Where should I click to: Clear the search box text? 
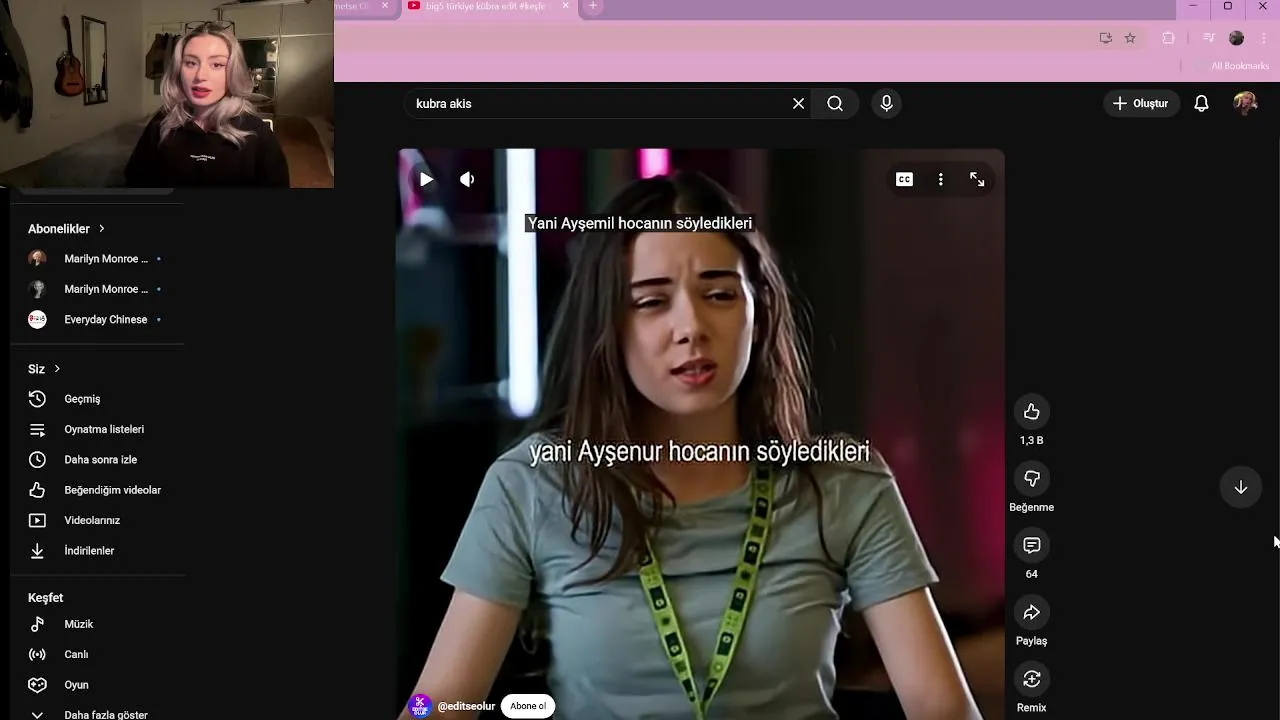click(x=798, y=104)
